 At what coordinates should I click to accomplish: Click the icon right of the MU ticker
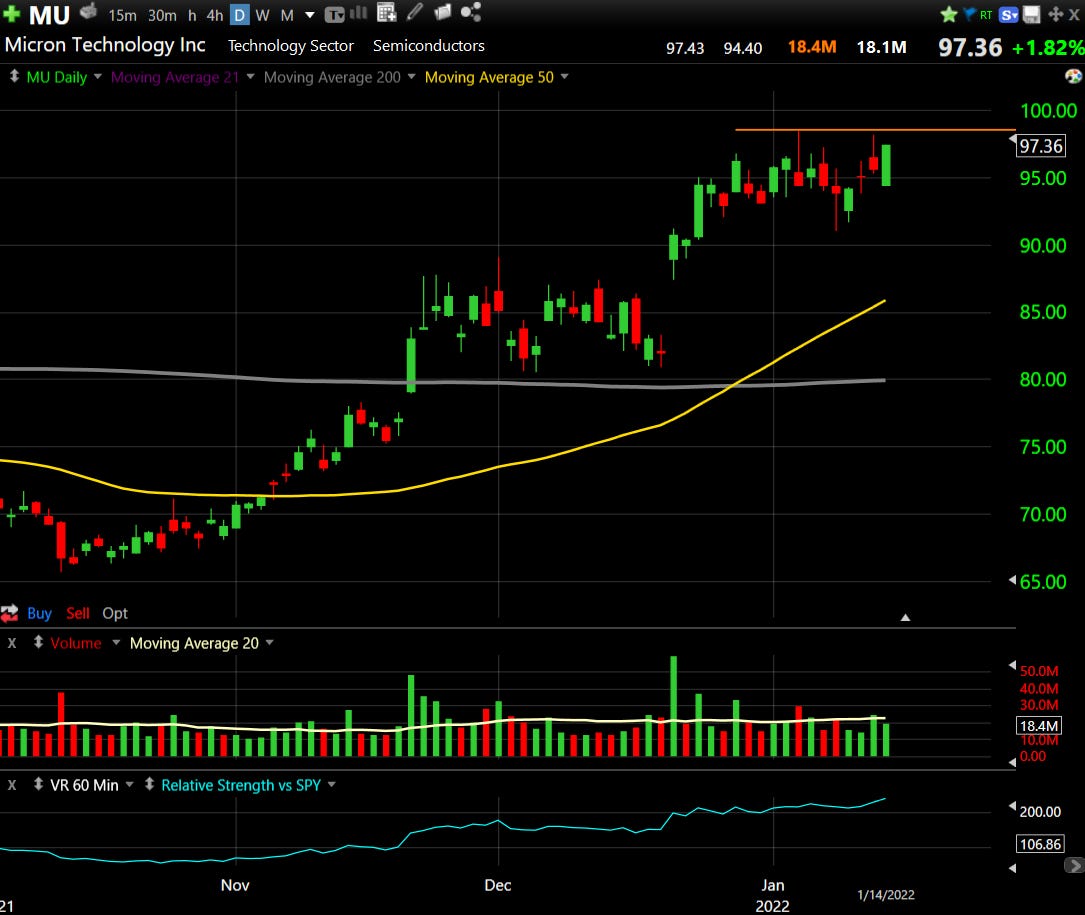[x=88, y=11]
